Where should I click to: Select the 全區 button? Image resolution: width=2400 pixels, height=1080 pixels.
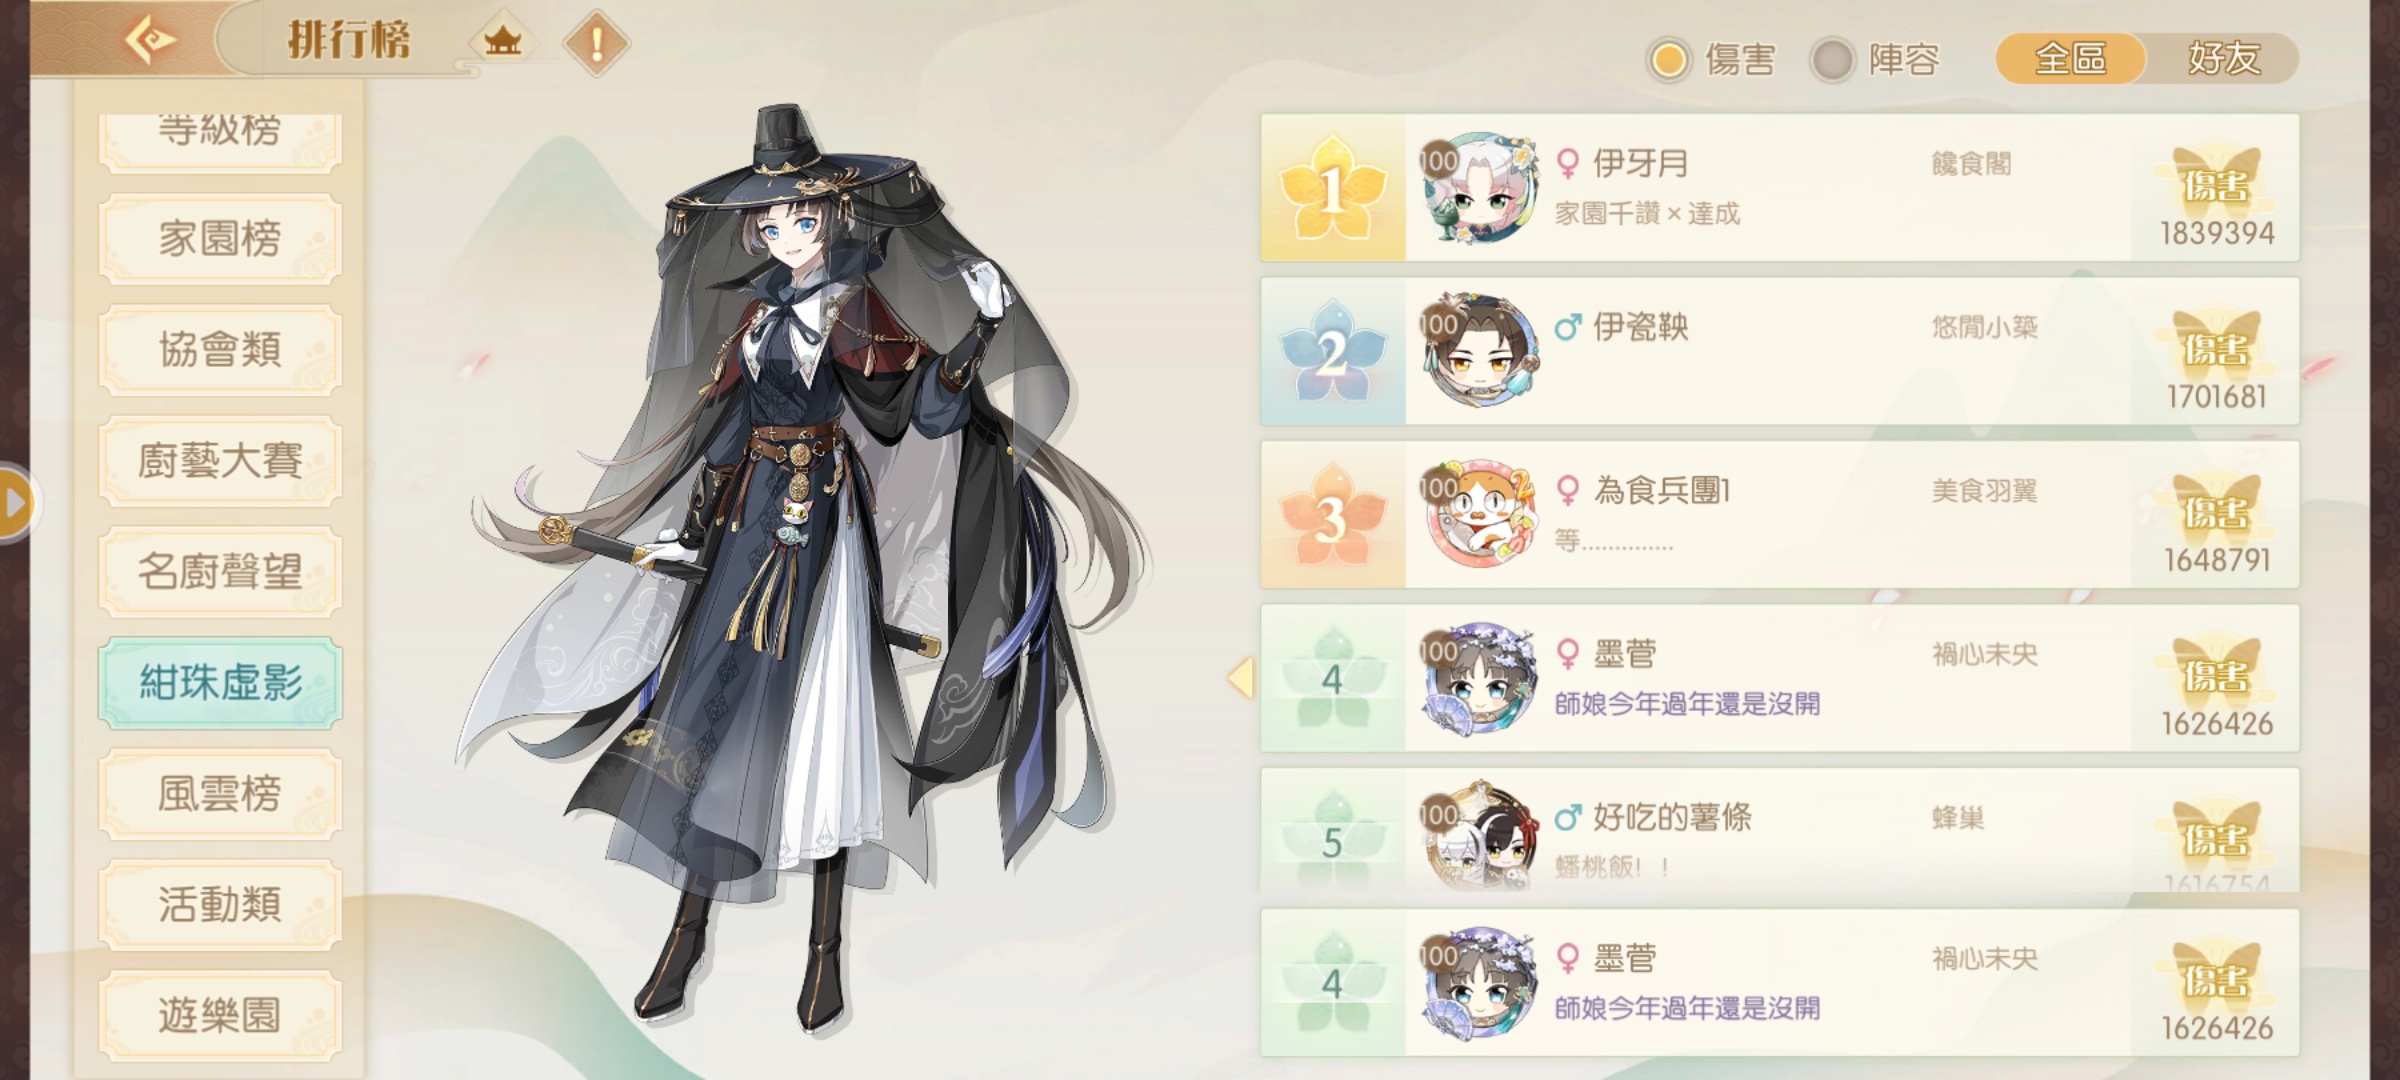(2071, 58)
